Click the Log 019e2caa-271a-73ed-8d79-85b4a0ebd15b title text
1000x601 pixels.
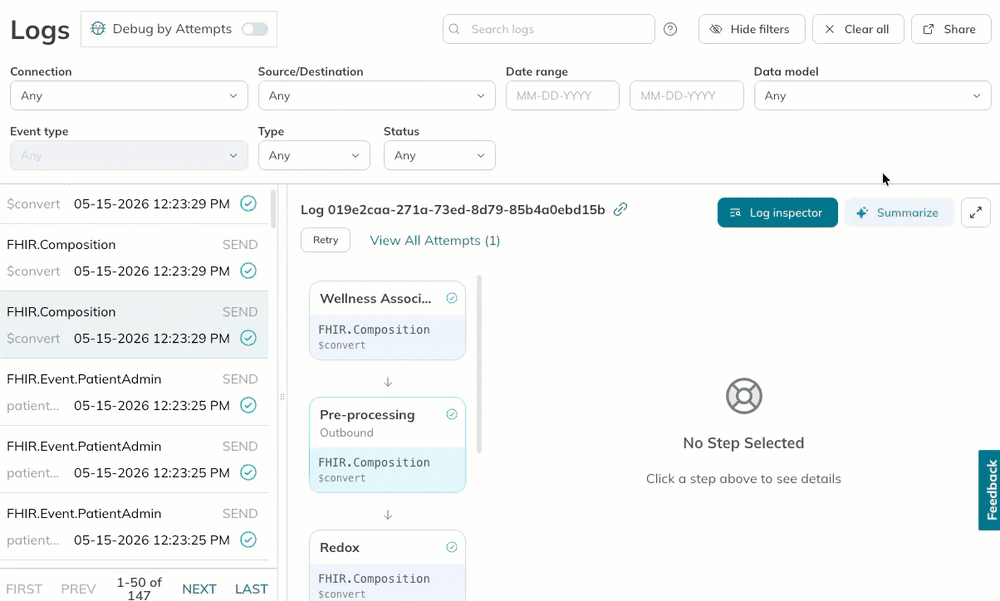click(453, 209)
